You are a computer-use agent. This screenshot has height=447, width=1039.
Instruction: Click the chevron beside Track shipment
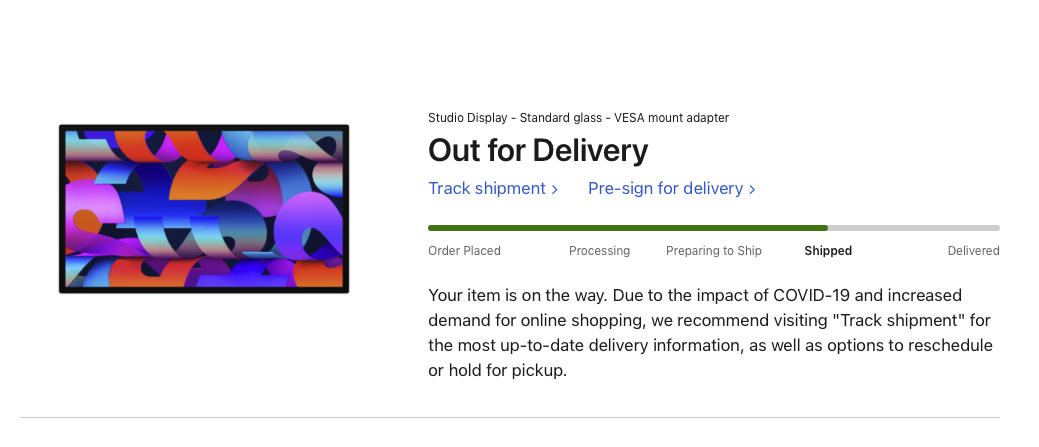click(554, 189)
